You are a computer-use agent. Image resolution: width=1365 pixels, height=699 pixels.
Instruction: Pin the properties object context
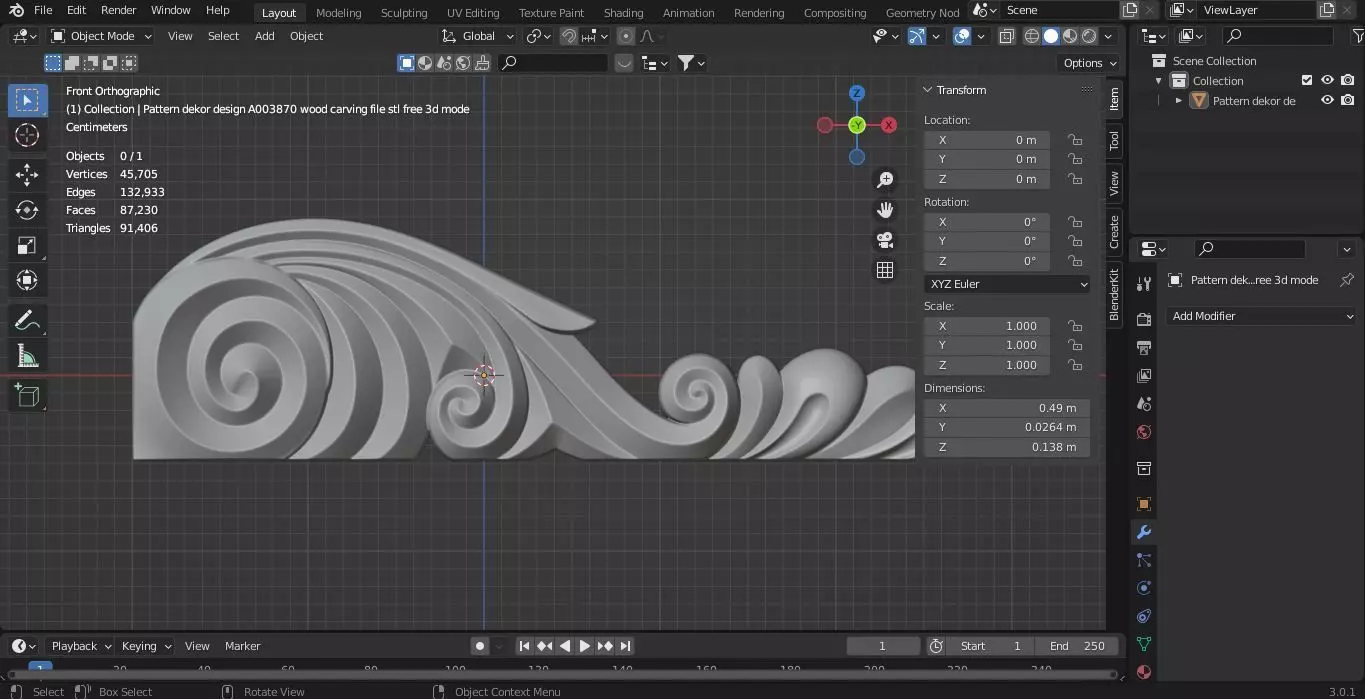click(x=1346, y=280)
